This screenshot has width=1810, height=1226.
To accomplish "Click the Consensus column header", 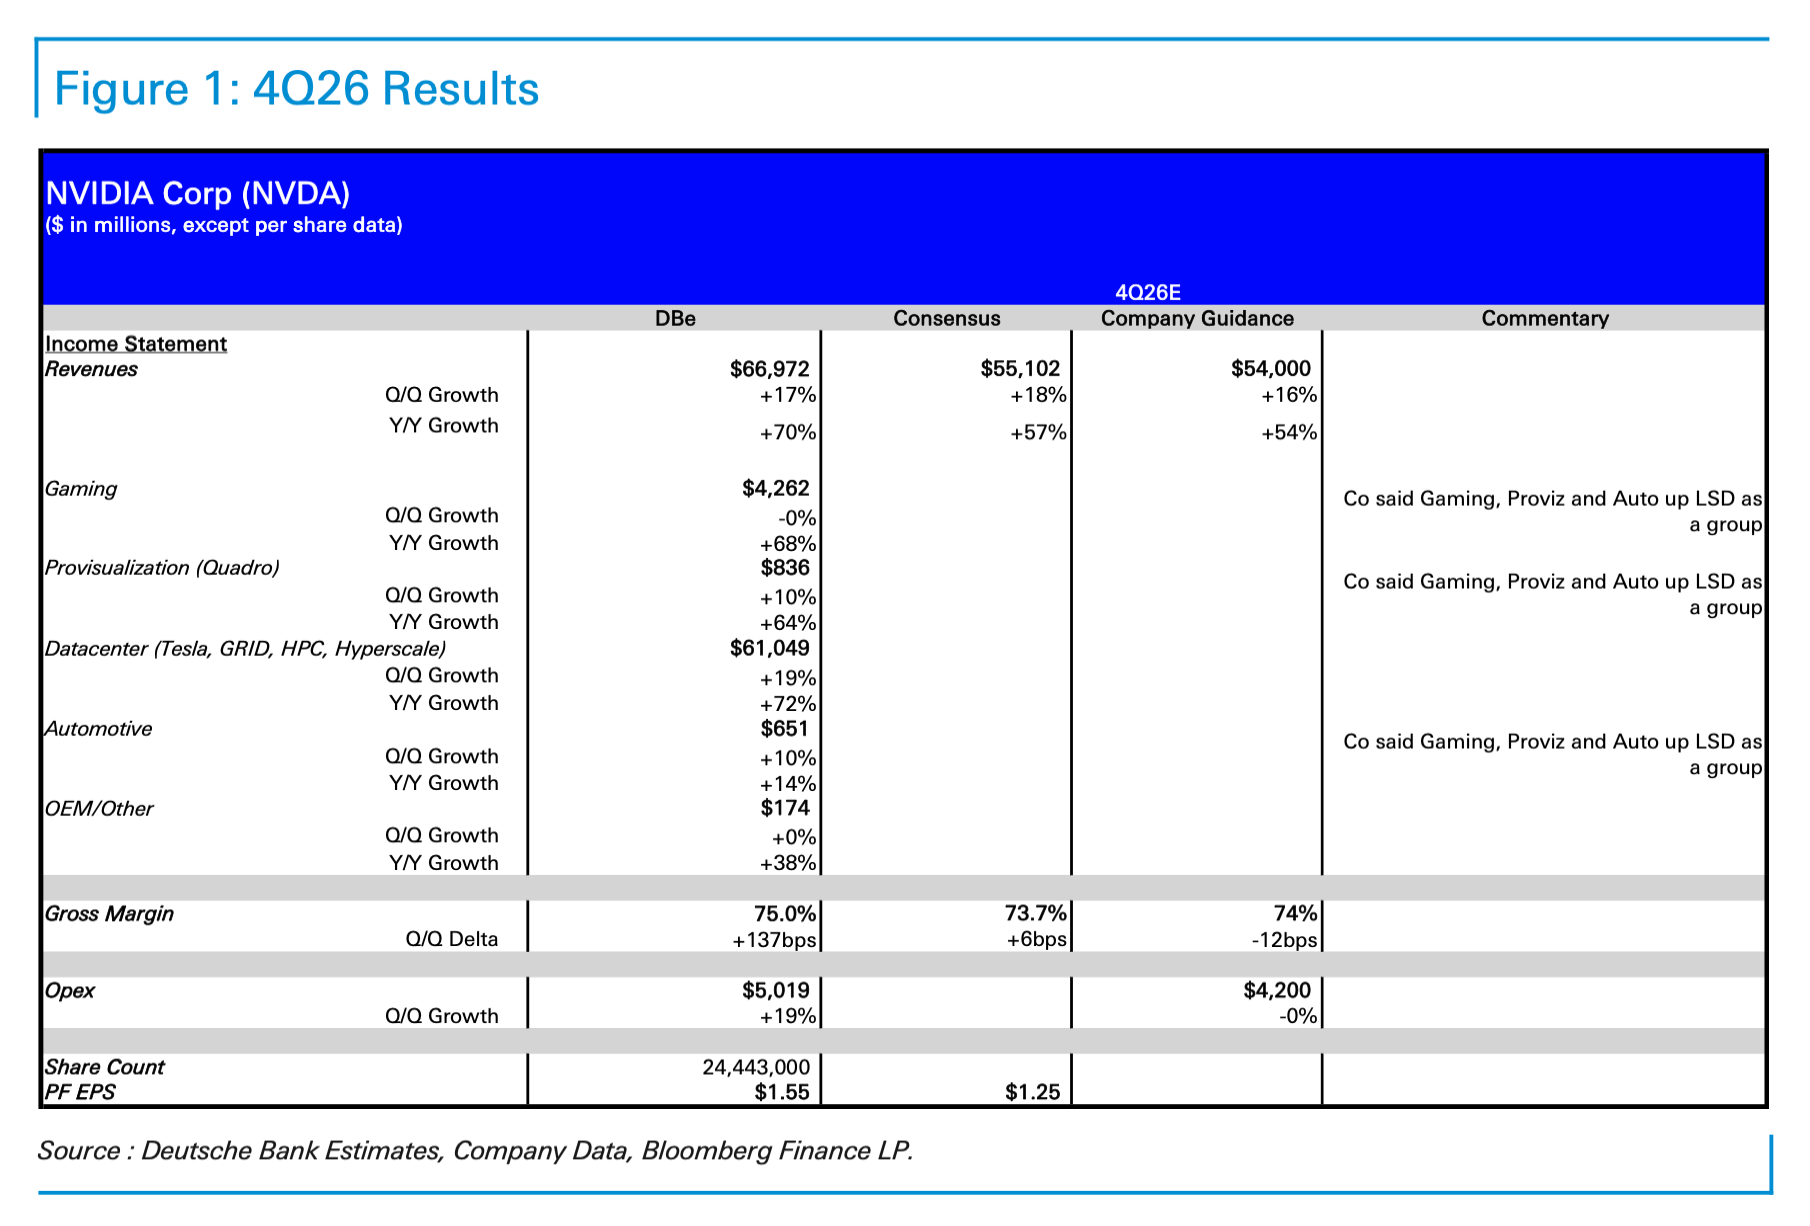I will tap(946, 318).
